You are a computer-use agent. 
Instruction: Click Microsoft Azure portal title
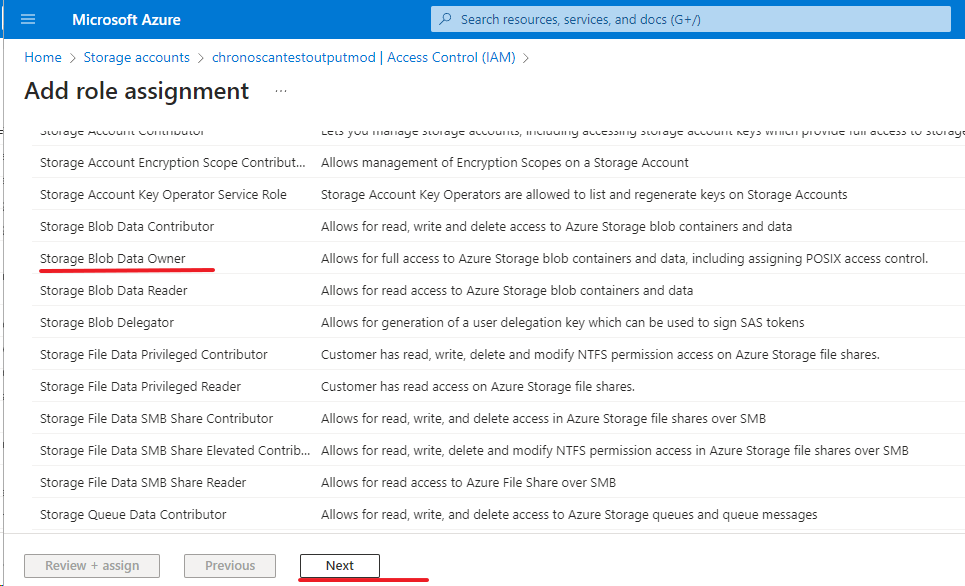(x=126, y=19)
